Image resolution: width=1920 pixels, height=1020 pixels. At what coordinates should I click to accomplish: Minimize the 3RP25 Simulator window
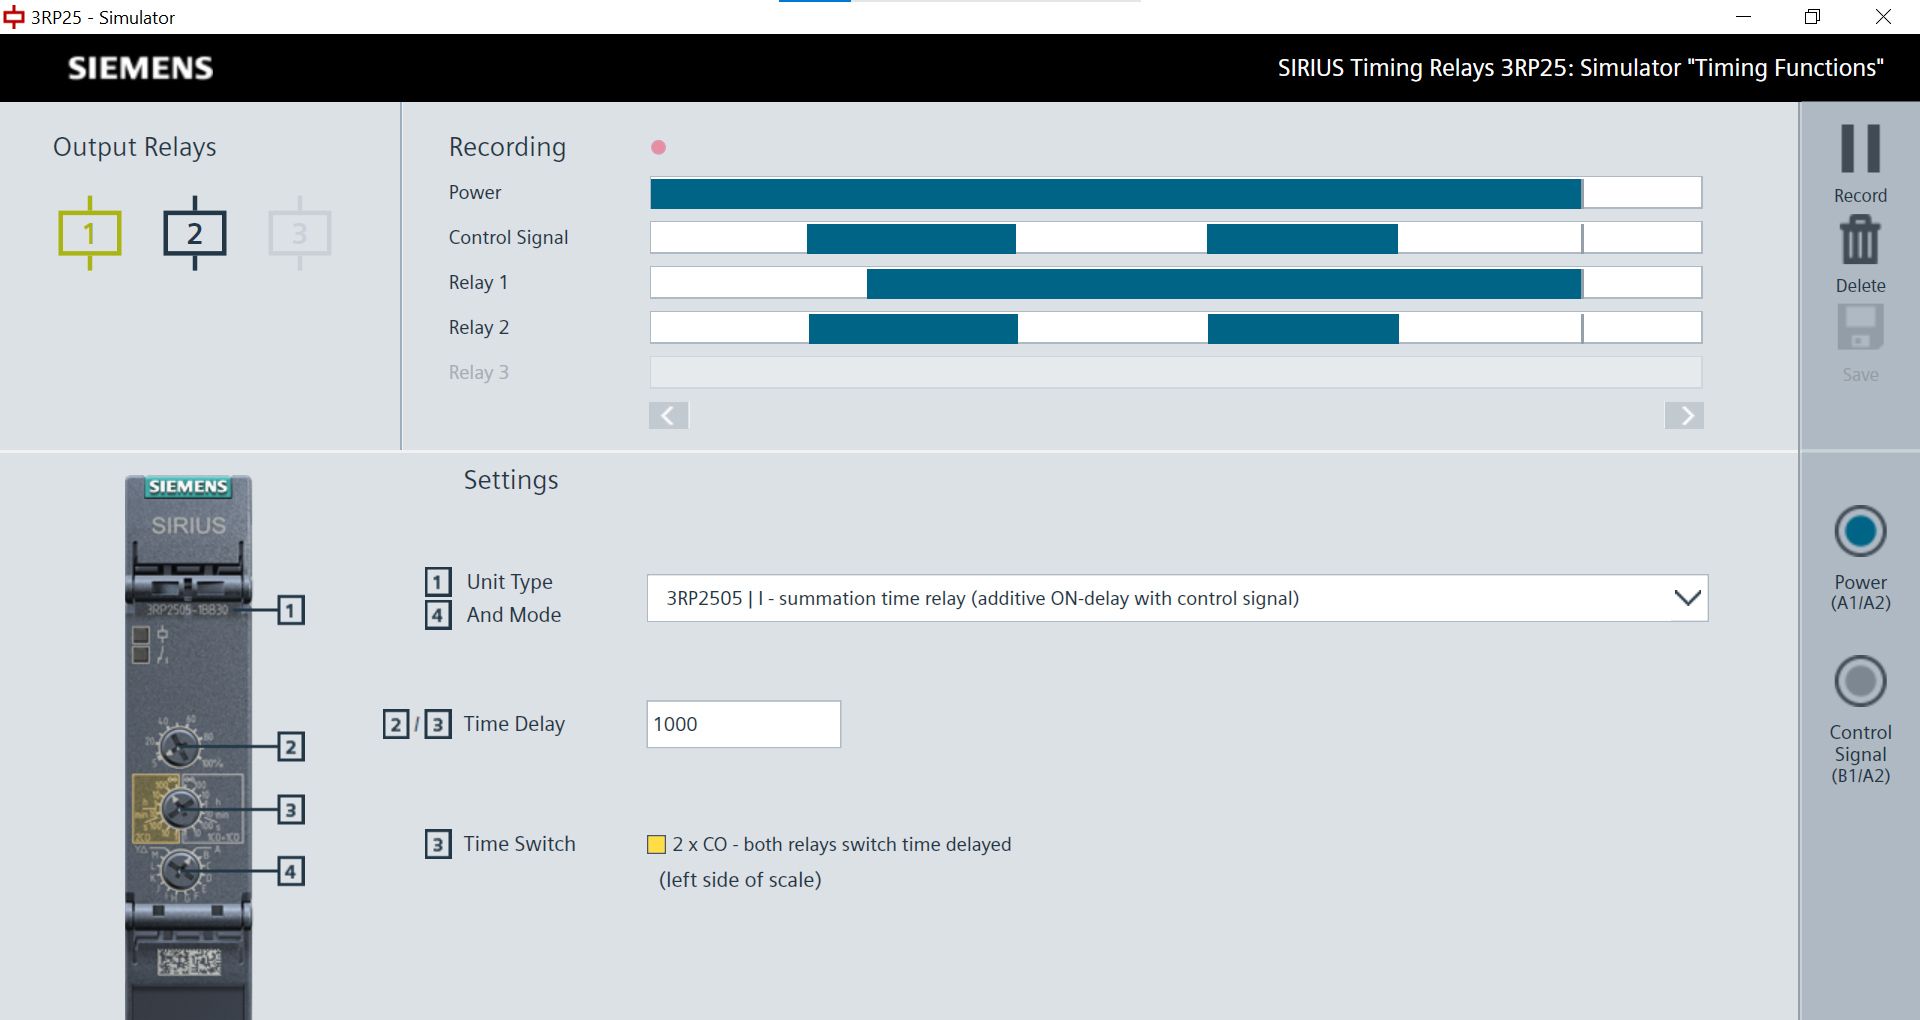point(1744,17)
